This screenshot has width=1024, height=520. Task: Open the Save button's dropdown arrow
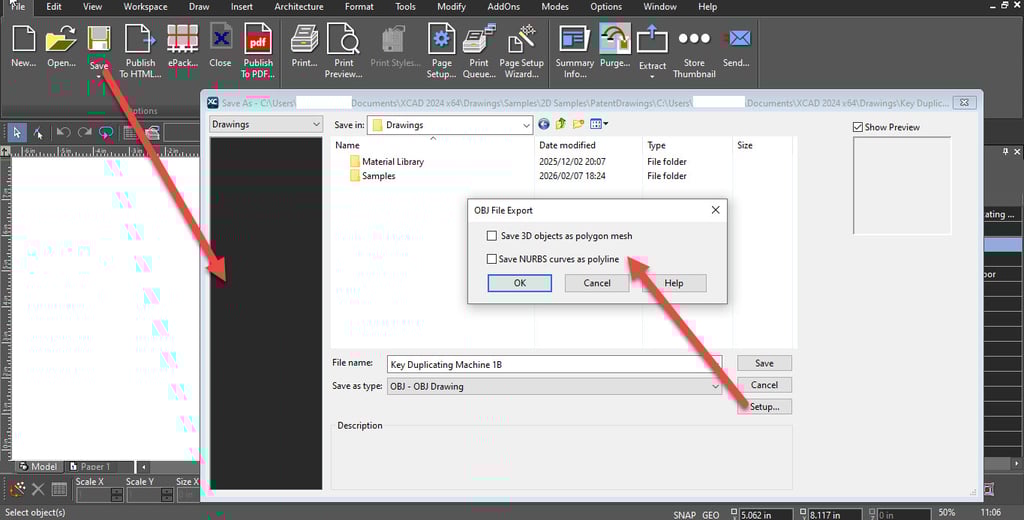(99, 76)
